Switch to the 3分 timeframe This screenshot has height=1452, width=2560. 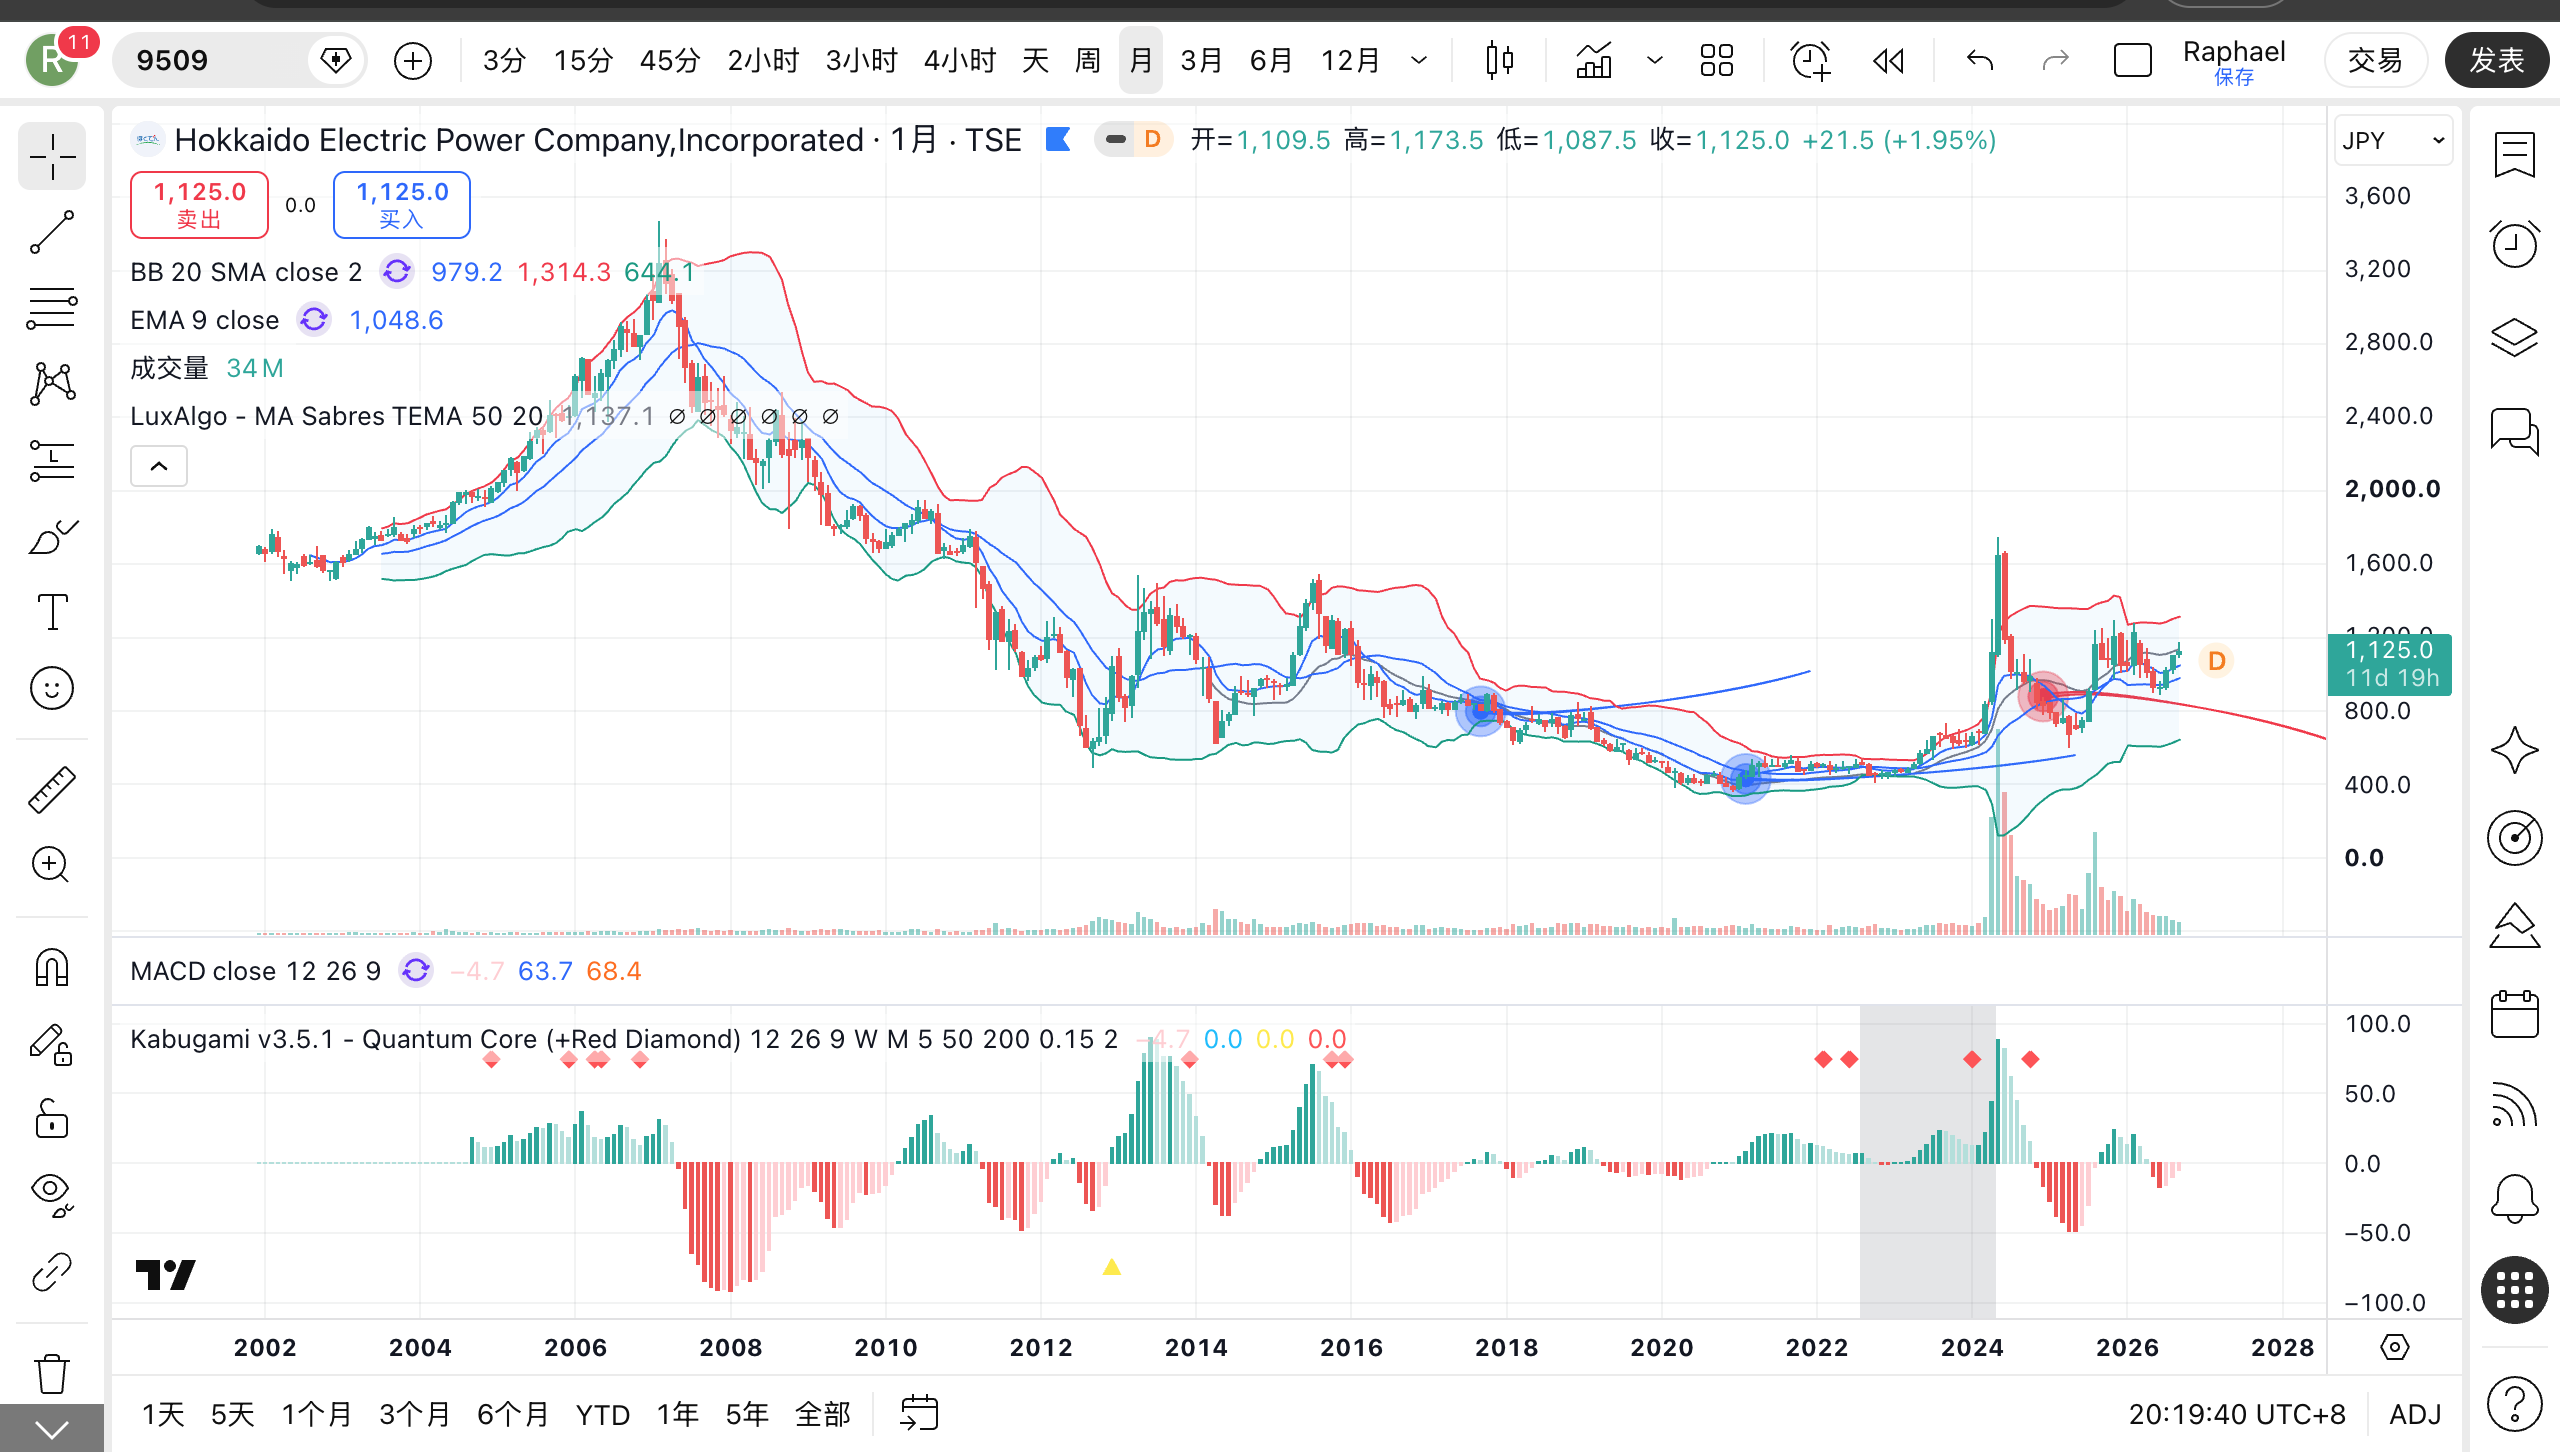tap(504, 61)
